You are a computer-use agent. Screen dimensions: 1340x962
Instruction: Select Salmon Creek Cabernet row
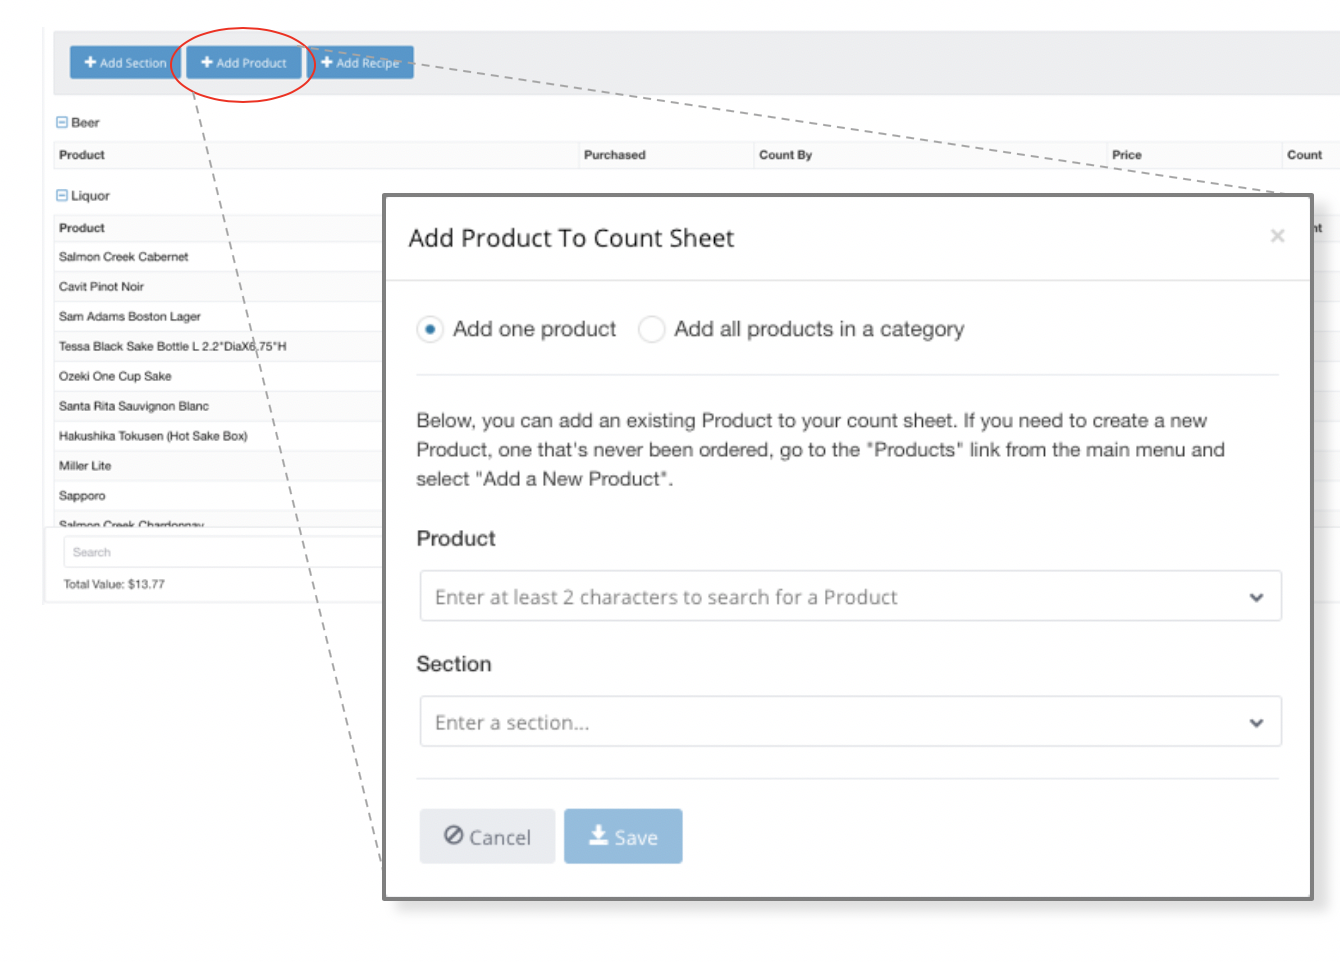(x=124, y=257)
